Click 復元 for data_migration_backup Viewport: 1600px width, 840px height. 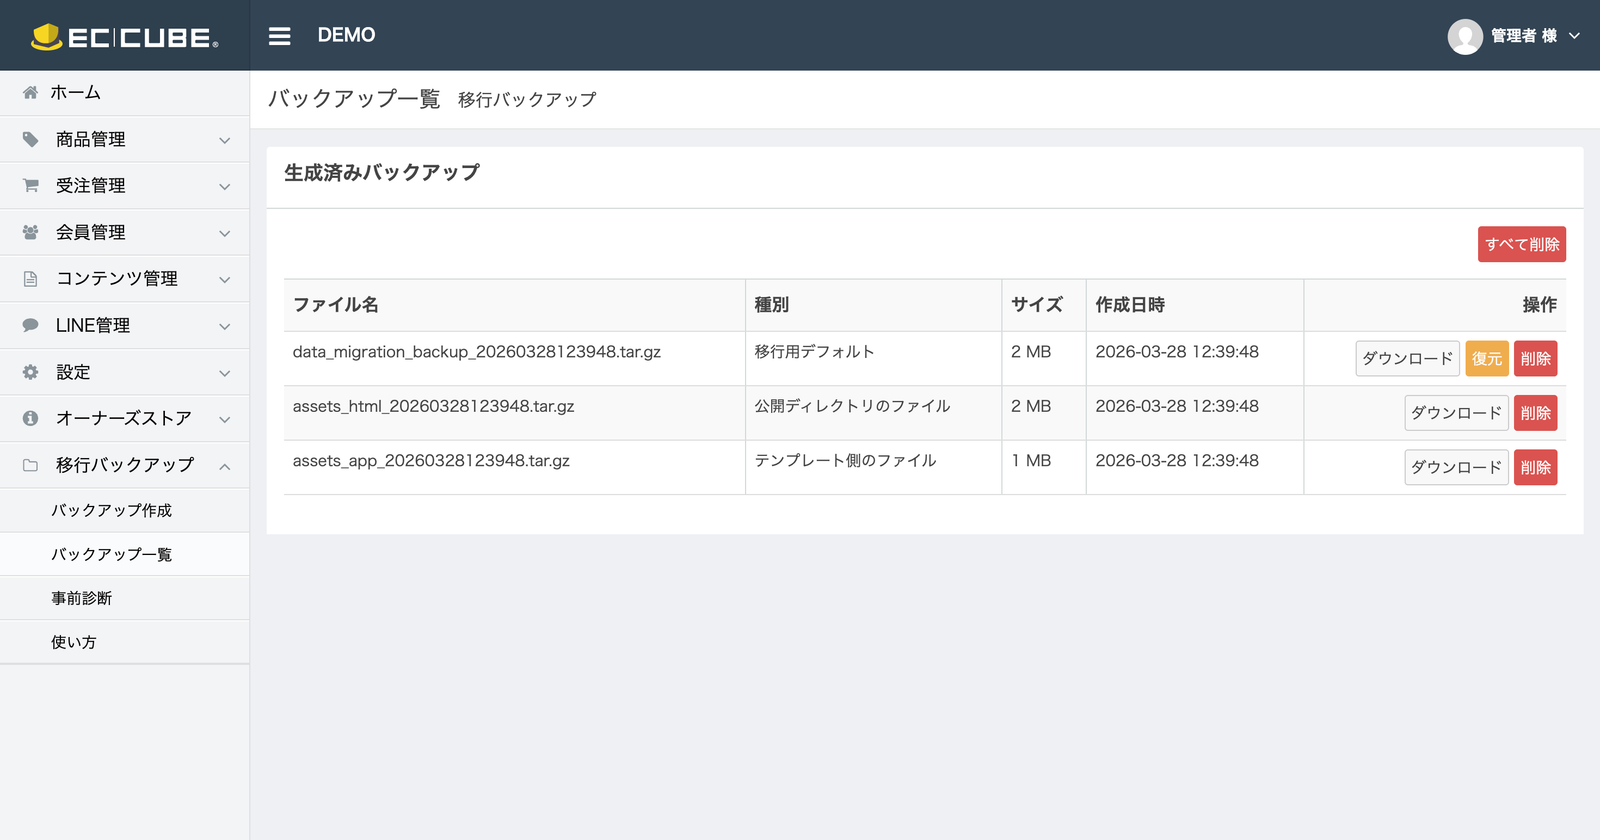point(1487,359)
